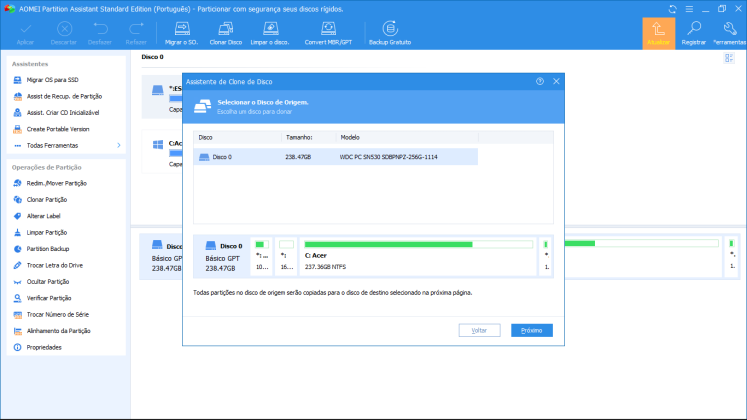
Task: Select C: Acer partition in dialog
Action: point(418,256)
